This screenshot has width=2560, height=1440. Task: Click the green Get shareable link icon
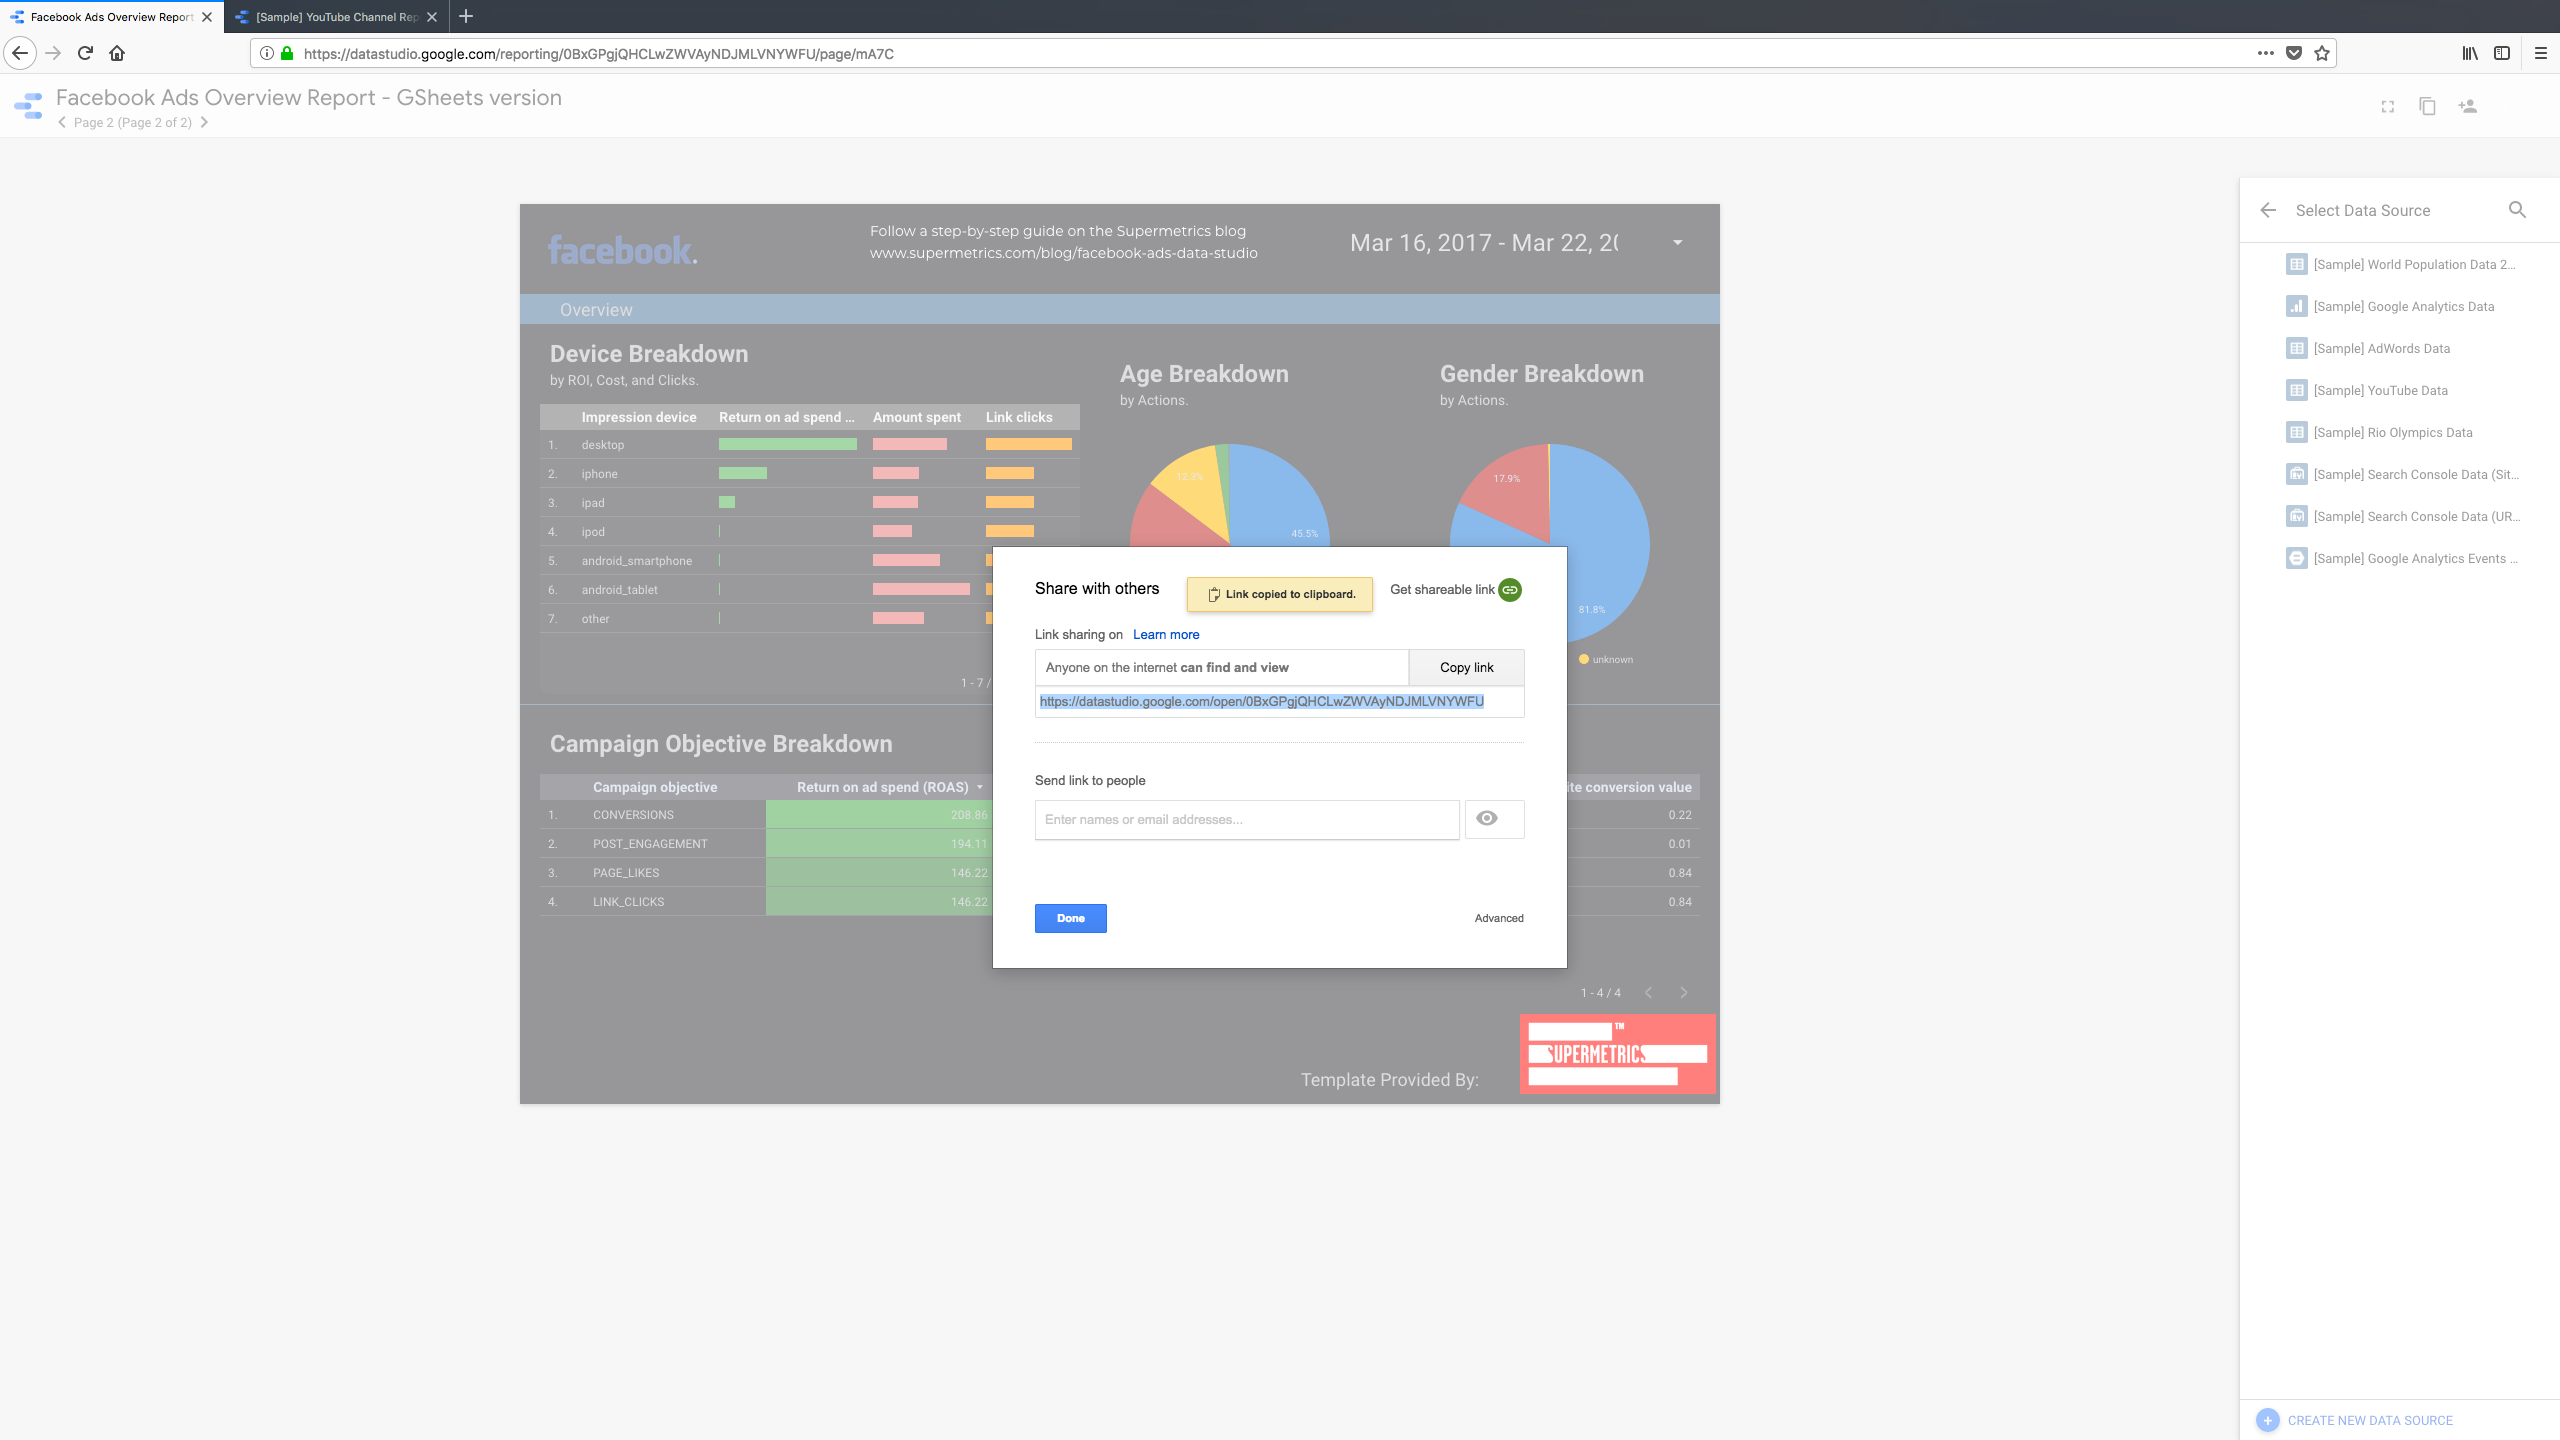[1510, 590]
